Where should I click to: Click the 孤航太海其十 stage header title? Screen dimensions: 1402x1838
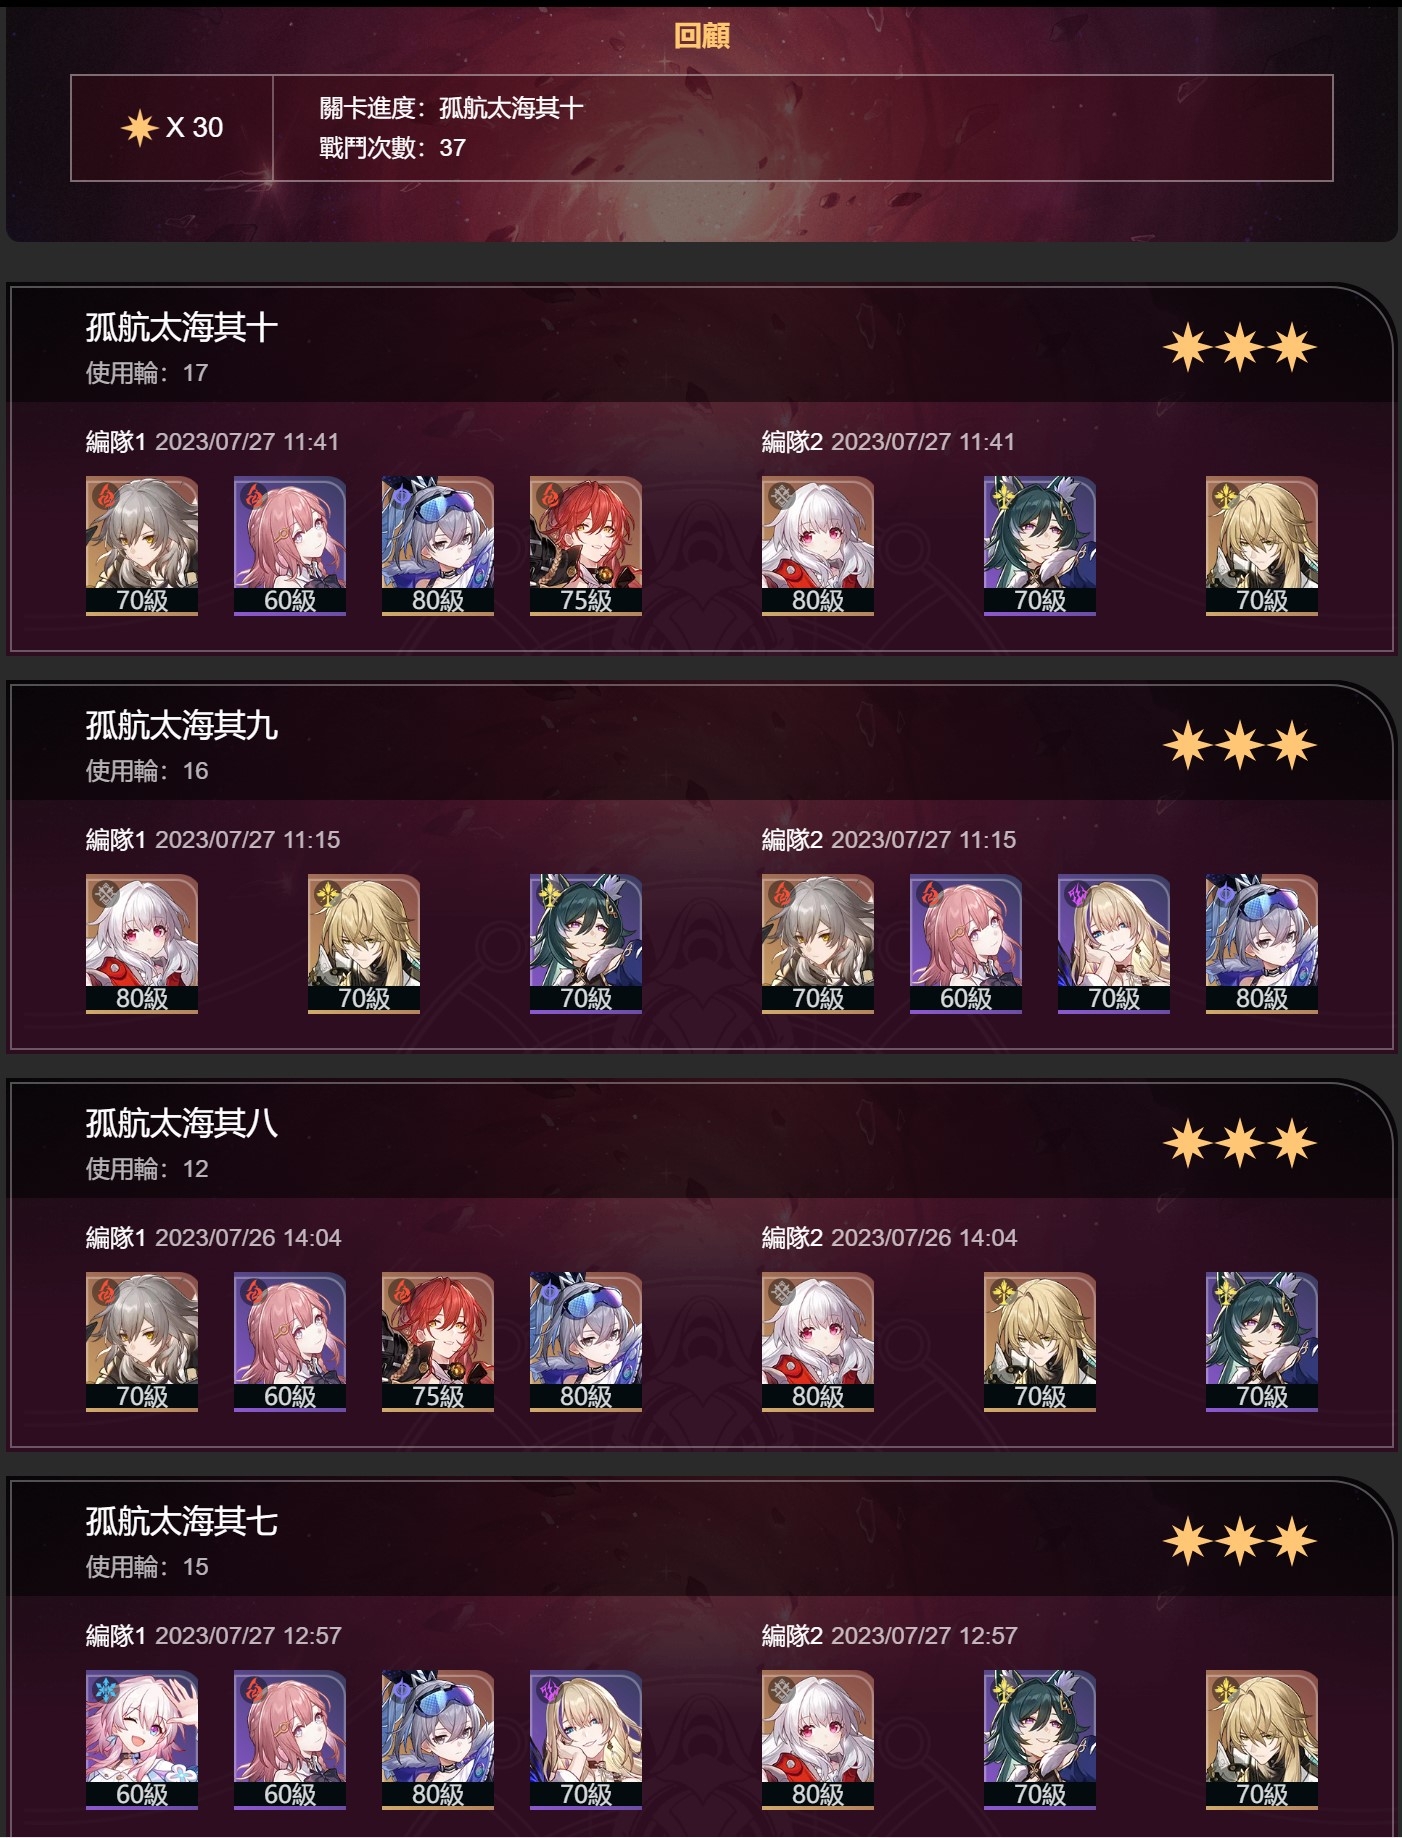point(181,328)
